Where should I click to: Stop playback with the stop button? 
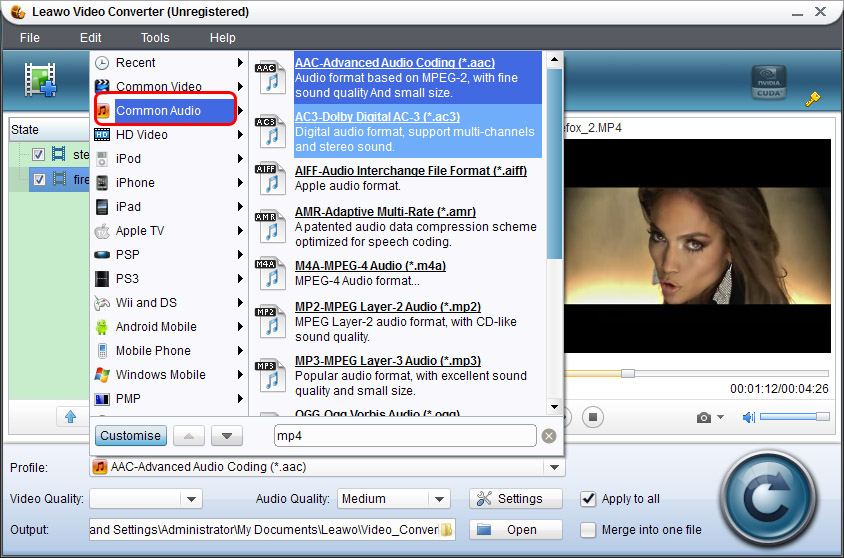[593, 417]
